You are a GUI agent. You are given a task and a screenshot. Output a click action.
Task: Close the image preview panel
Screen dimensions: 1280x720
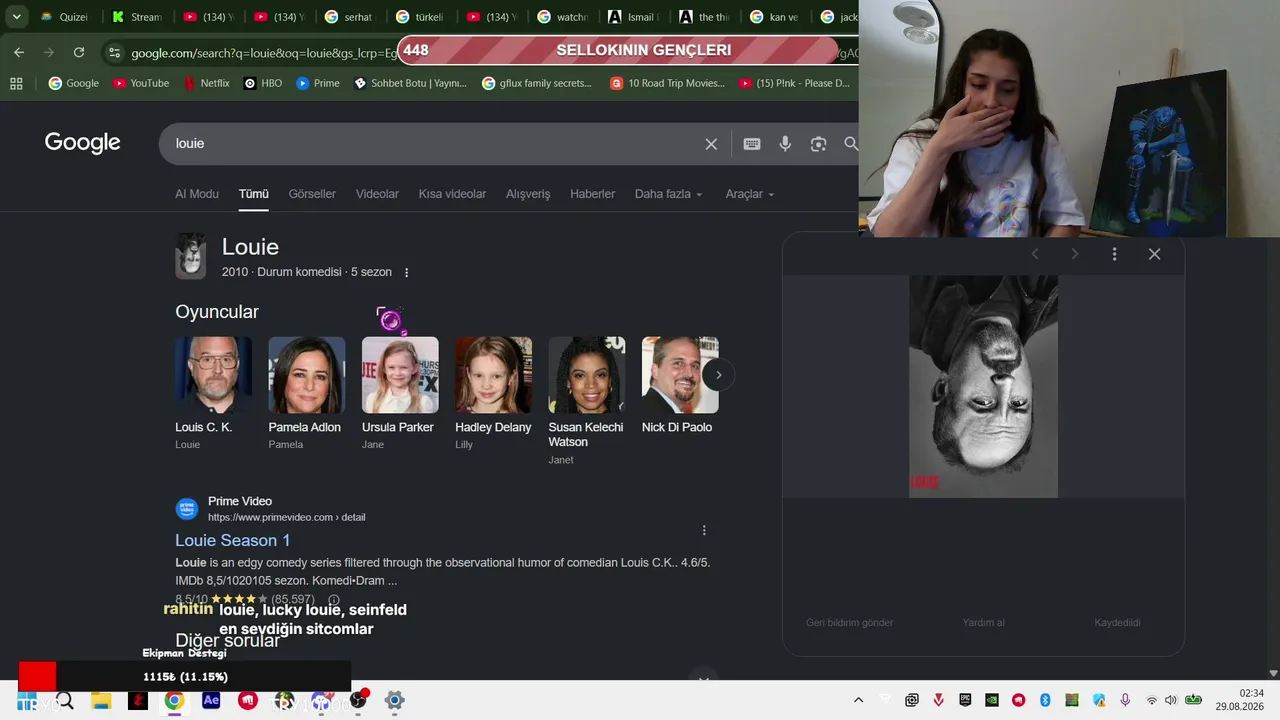1154,254
